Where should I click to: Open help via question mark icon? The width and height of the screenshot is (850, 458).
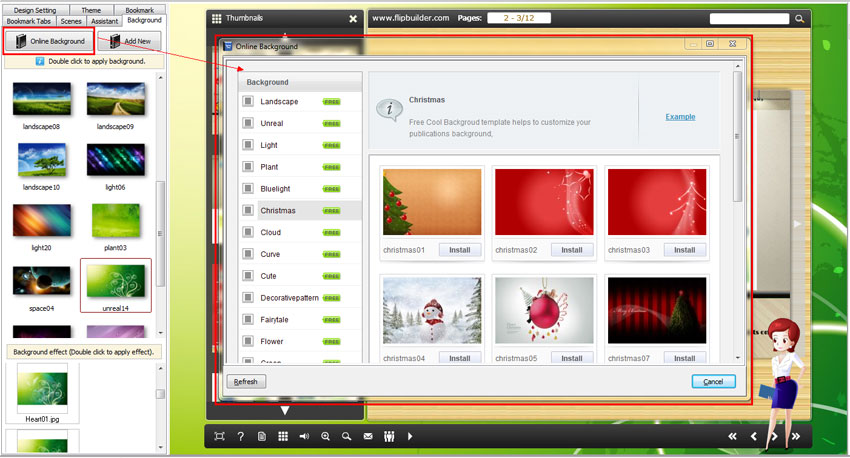point(240,436)
